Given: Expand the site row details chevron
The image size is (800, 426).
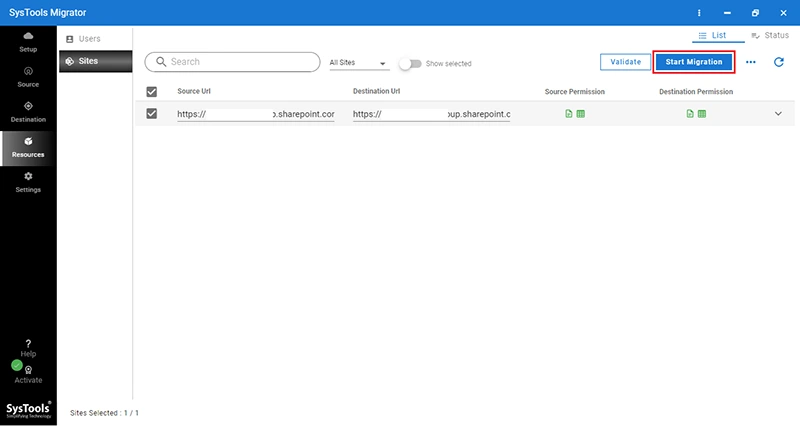Looking at the screenshot, I should (x=778, y=114).
